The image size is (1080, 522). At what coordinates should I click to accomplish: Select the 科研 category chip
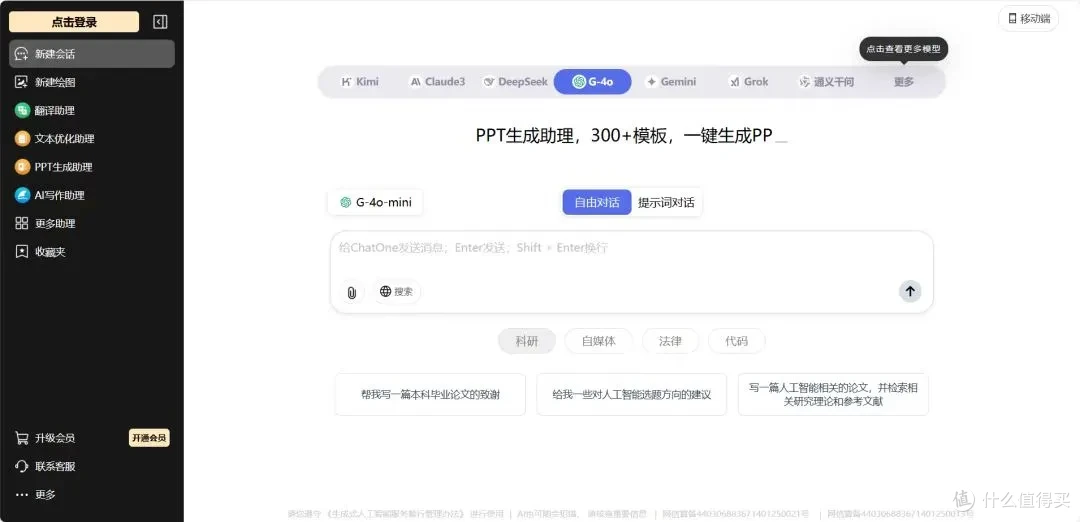(527, 341)
